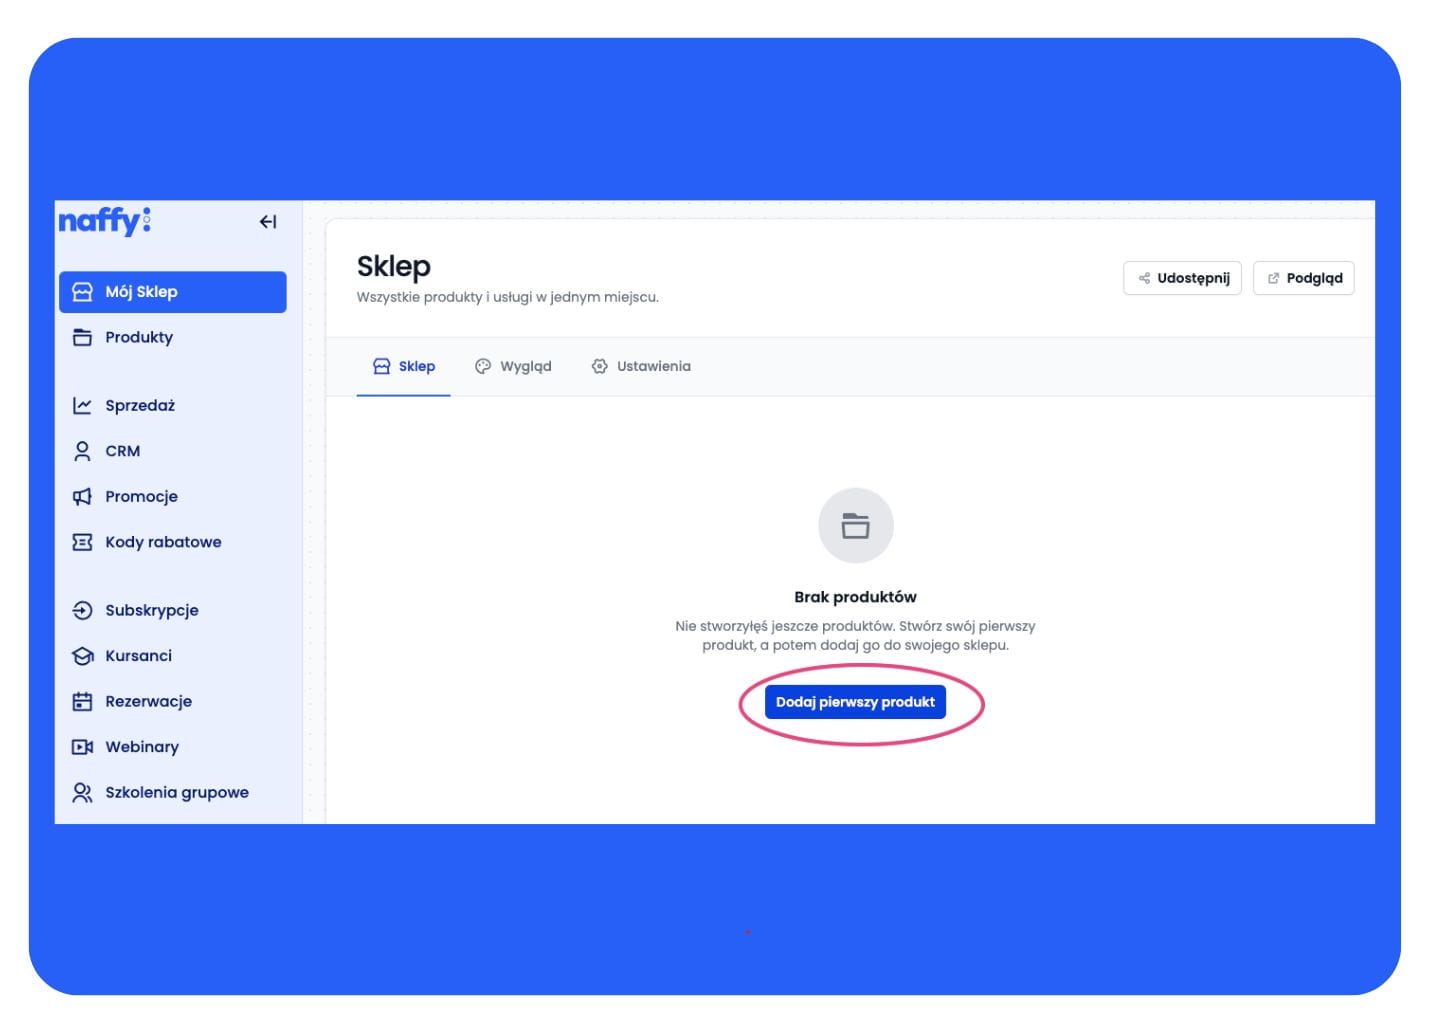This screenshot has height=1024, width=1440.
Task: Click the Promocje megaphone icon
Action: click(x=82, y=496)
